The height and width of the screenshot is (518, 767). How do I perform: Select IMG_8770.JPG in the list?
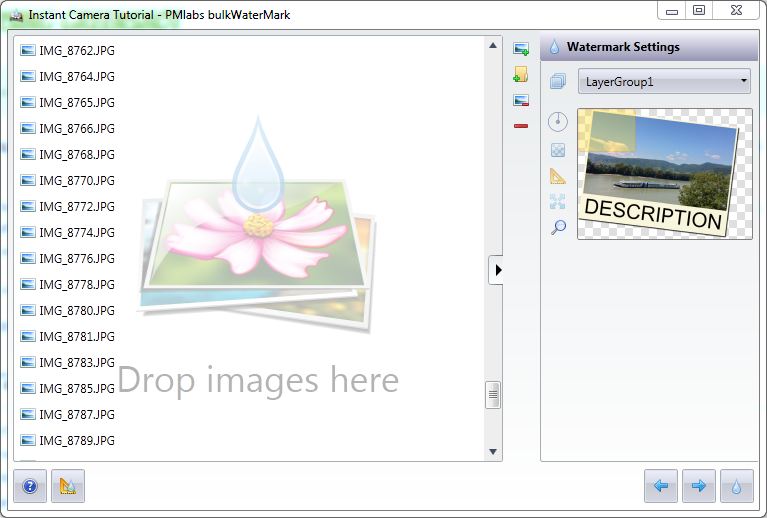click(x=68, y=180)
